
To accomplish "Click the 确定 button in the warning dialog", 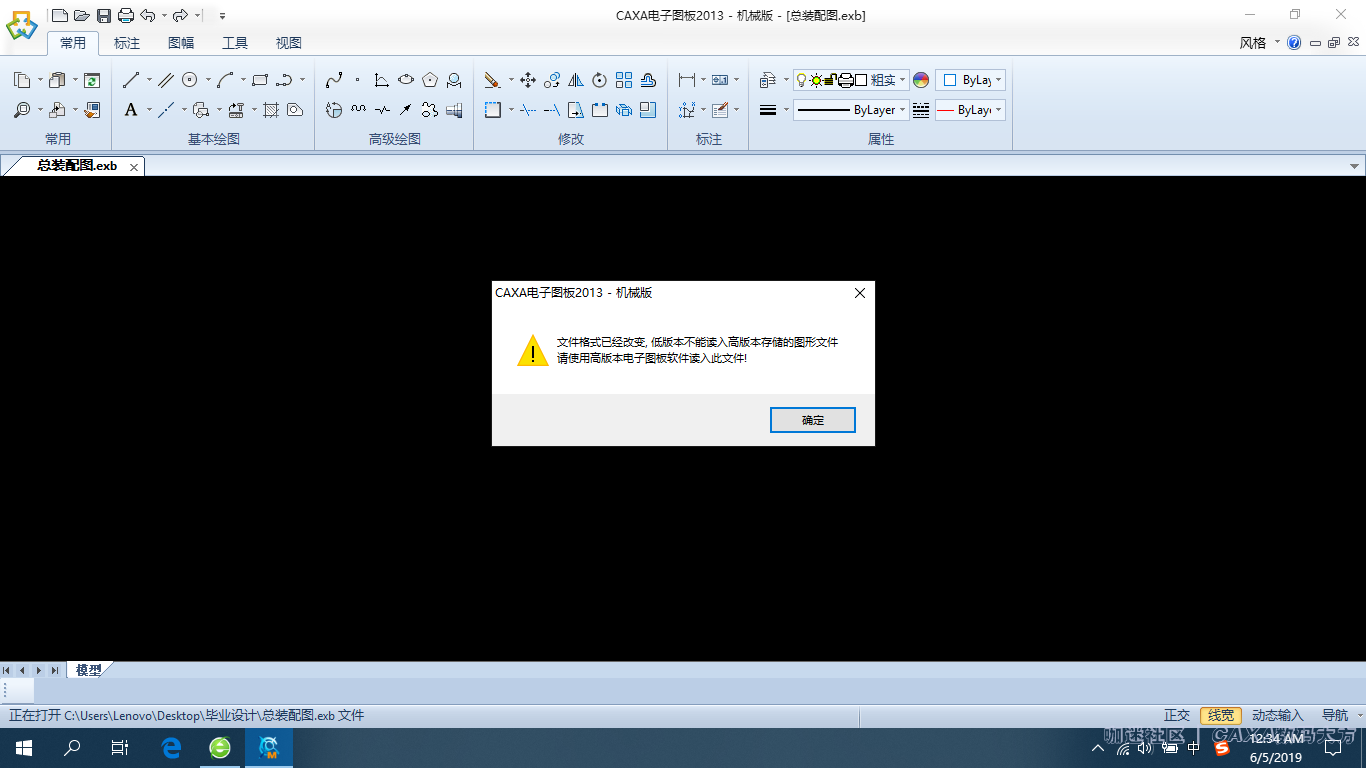I will pyautogui.click(x=813, y=420).
